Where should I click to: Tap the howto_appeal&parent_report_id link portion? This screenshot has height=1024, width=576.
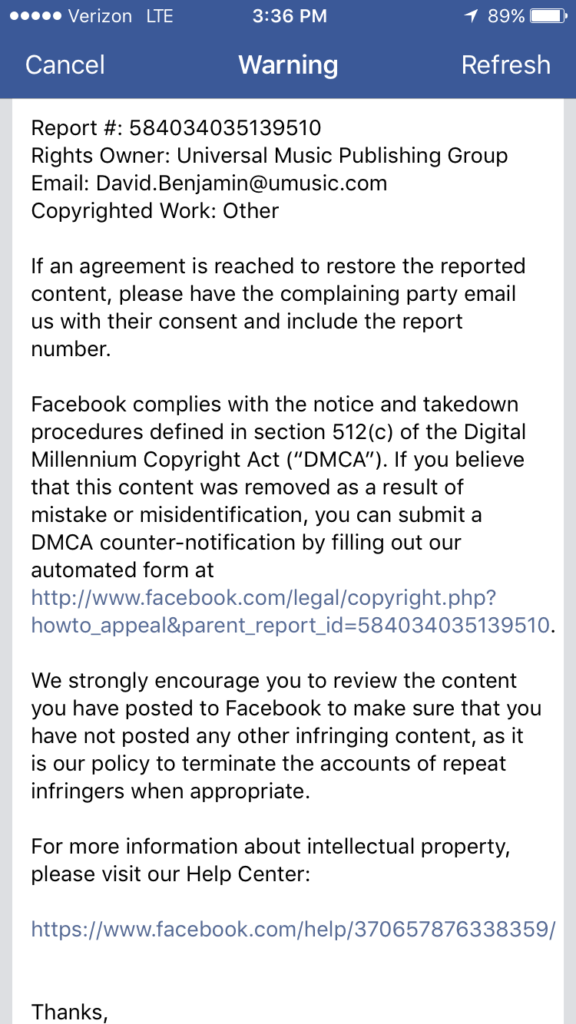[x=291, y=625]
